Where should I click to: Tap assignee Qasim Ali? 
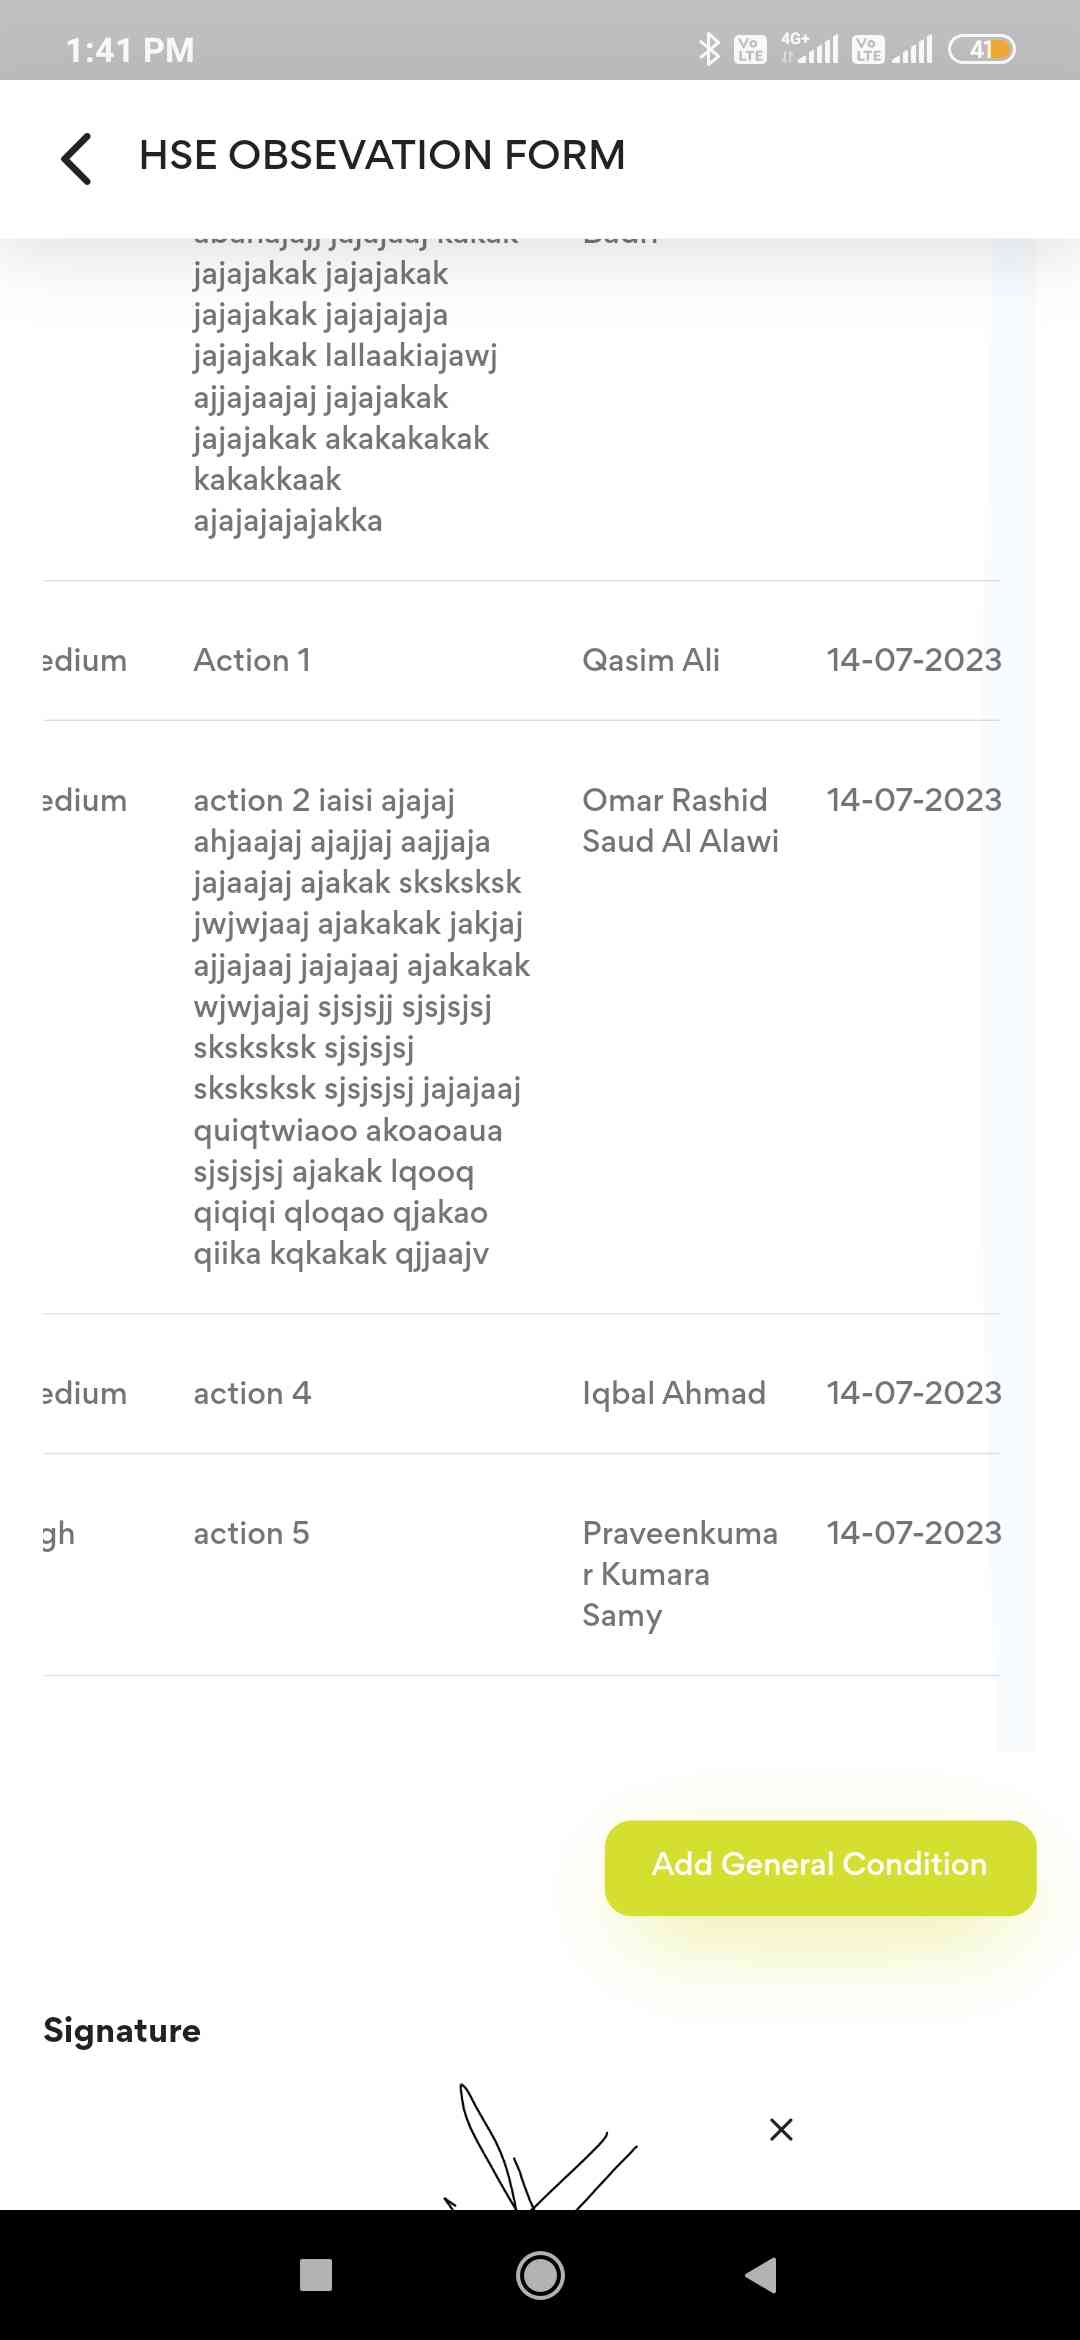(x=651, y=660)
